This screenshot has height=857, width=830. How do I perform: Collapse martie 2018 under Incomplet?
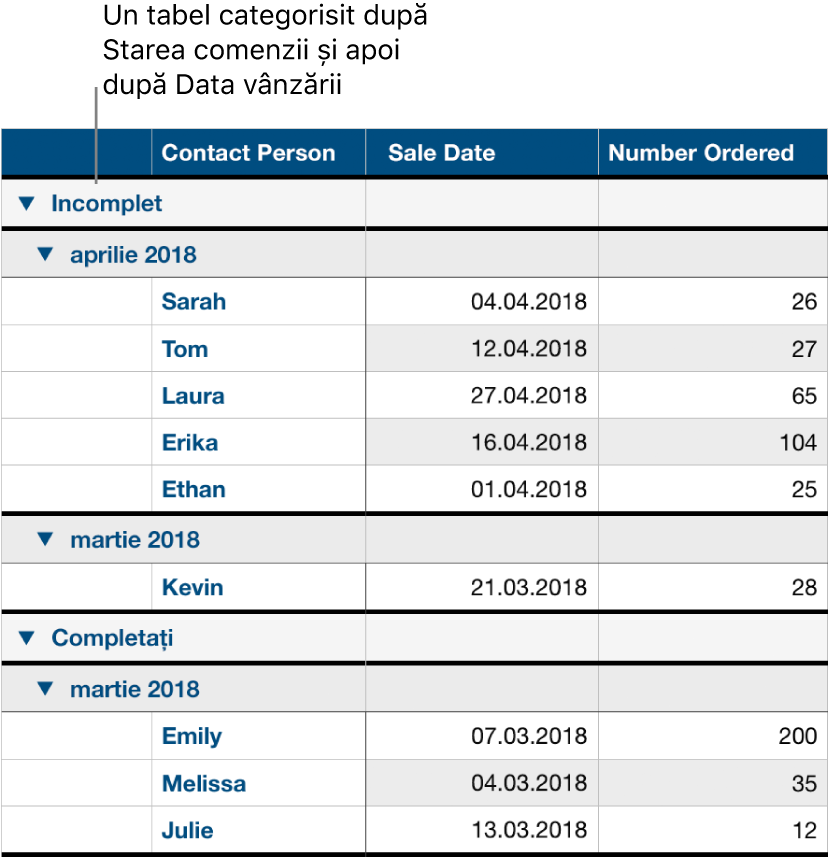tap(44, 539)
